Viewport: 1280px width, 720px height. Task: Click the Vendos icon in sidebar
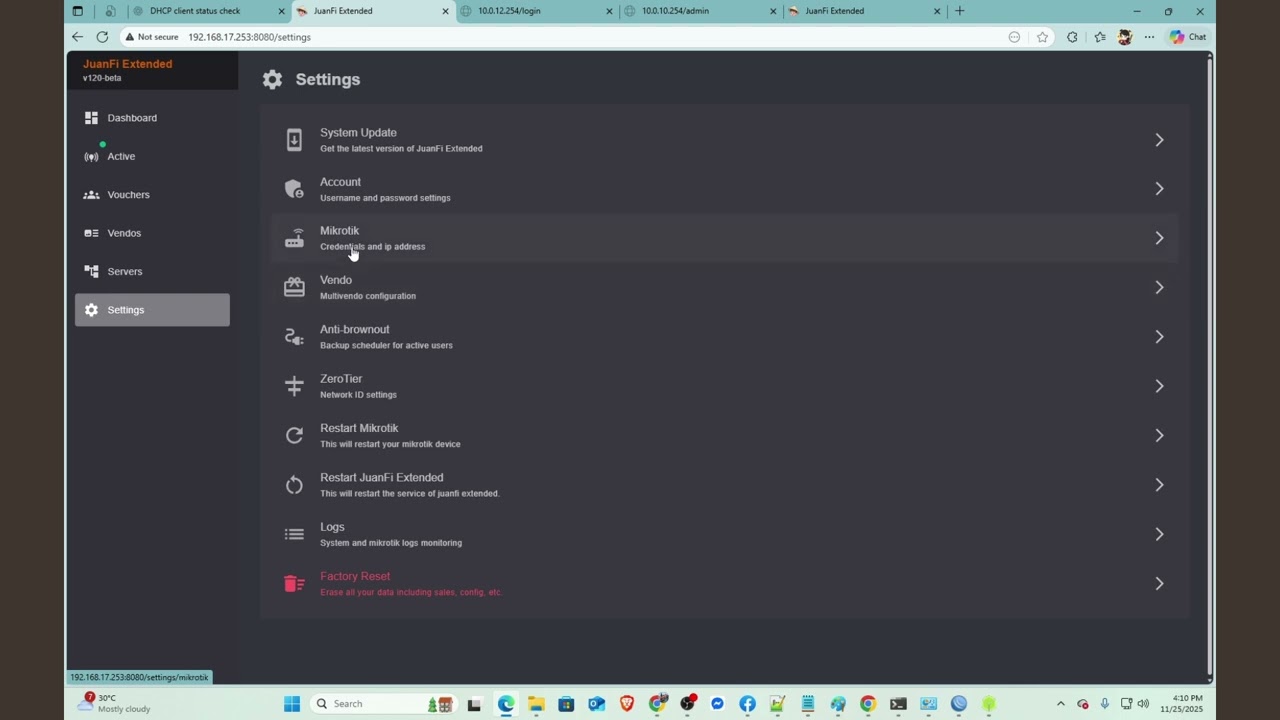pyautogui.click(x=91, y=233)
